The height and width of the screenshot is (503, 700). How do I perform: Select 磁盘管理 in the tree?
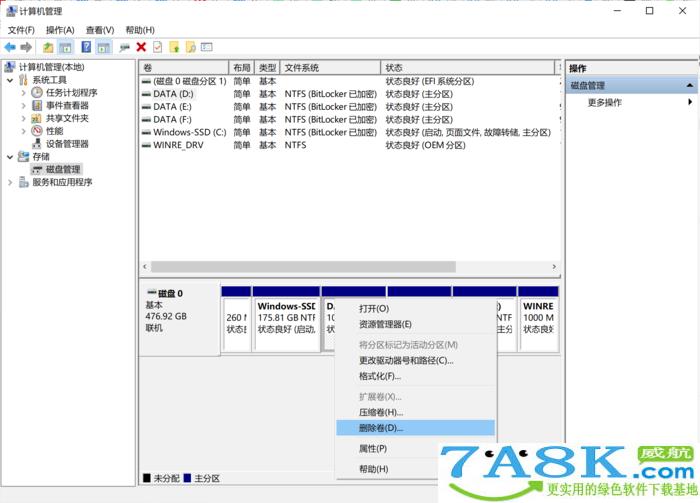pos(63,169)
